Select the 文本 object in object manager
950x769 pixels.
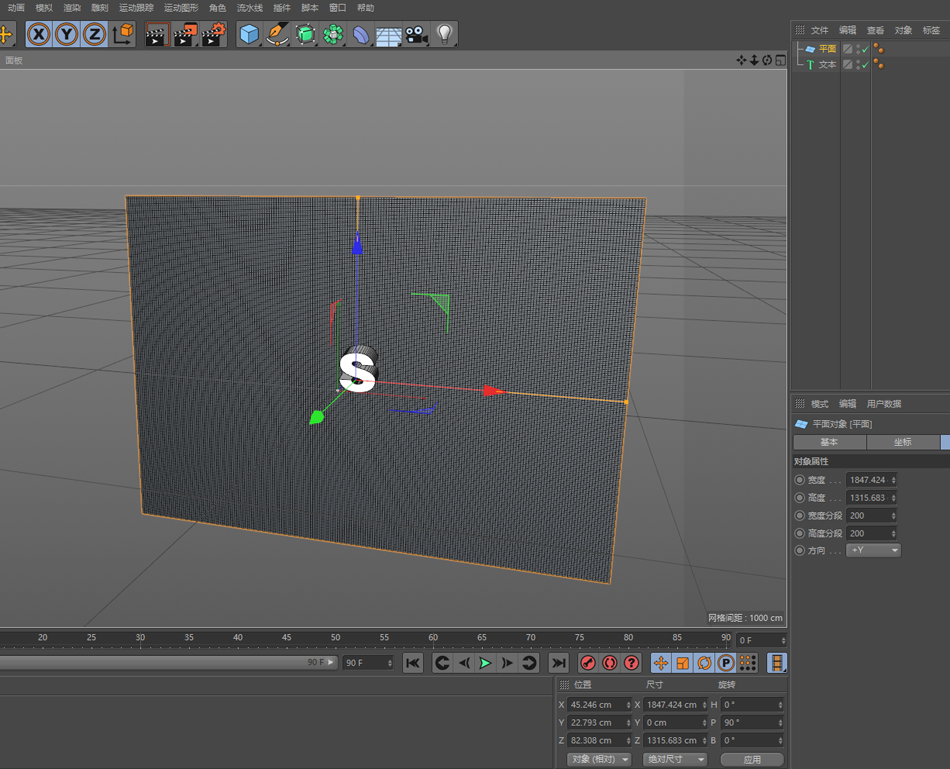click(827, 65)
